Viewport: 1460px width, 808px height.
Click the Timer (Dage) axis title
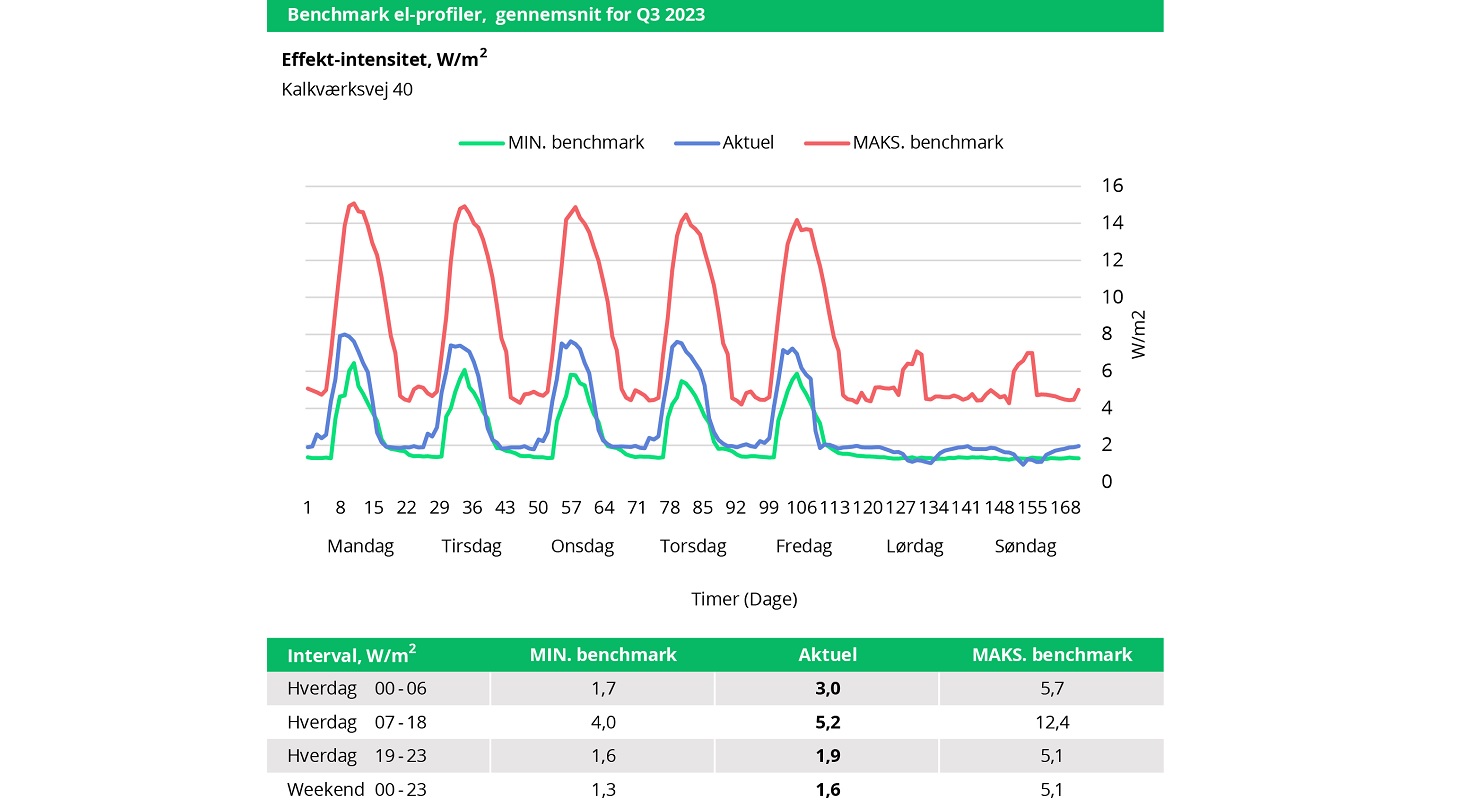click(x=744, y=599)
